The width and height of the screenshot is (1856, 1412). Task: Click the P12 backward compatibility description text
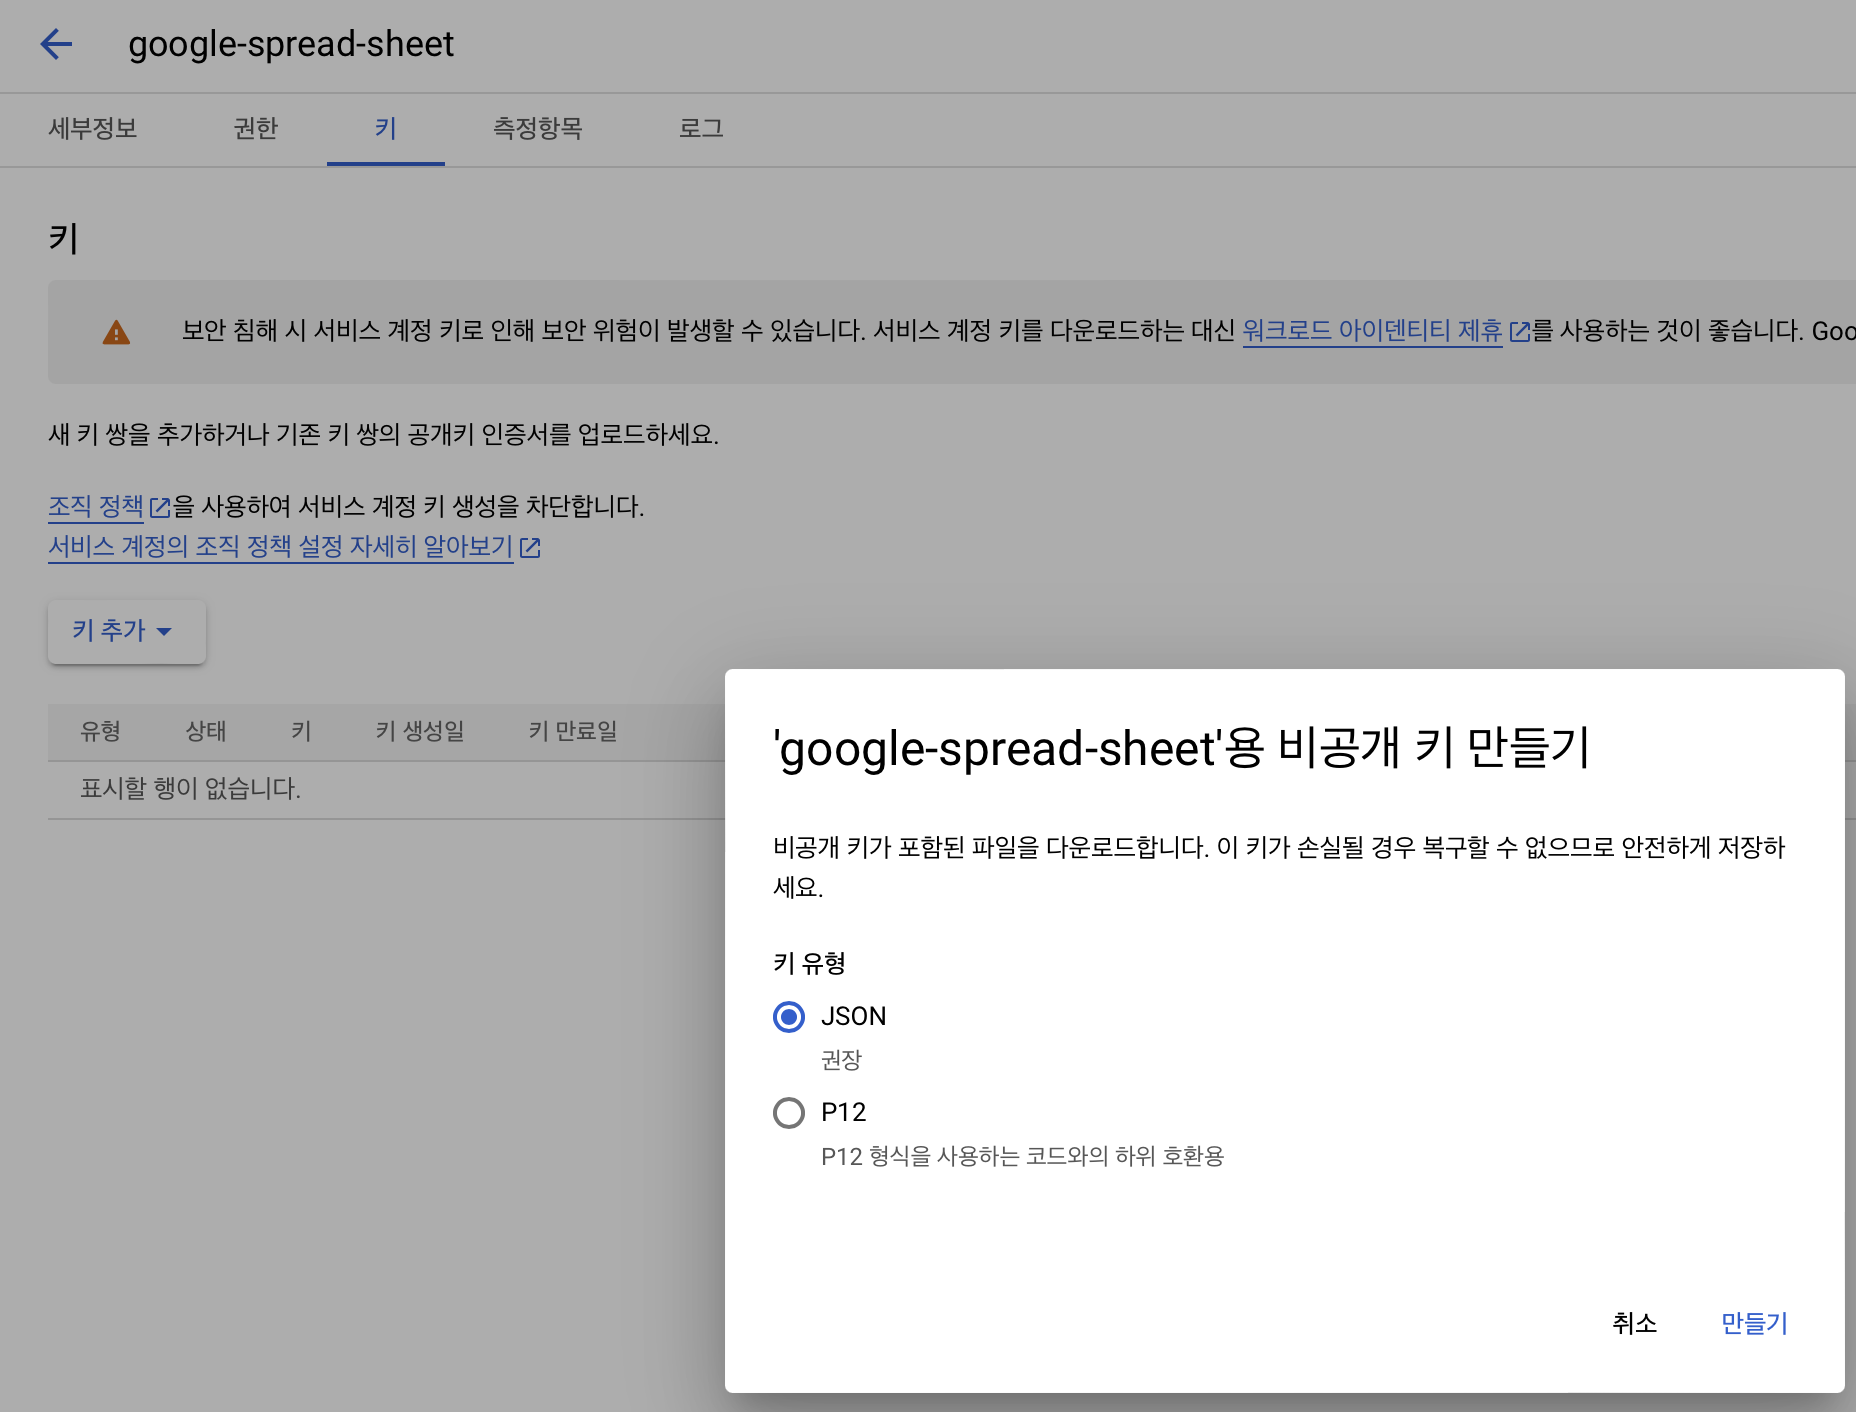(1022, 1157)
